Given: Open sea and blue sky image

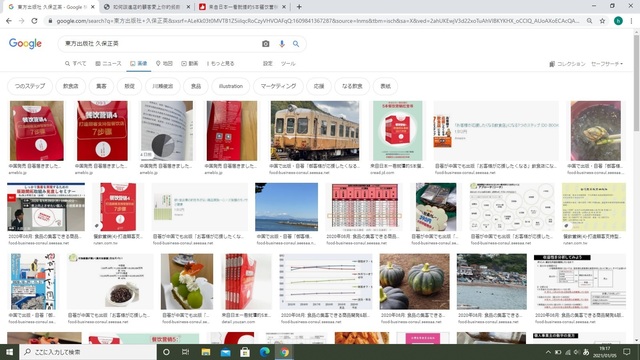Looking at the screenshot, I should coord(286,207).
